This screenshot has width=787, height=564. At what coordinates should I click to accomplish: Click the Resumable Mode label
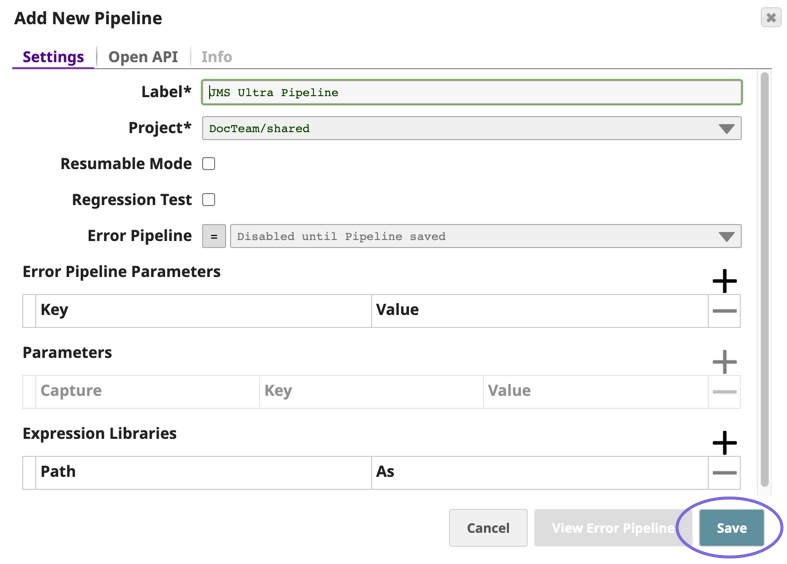(x=126, y=164)
